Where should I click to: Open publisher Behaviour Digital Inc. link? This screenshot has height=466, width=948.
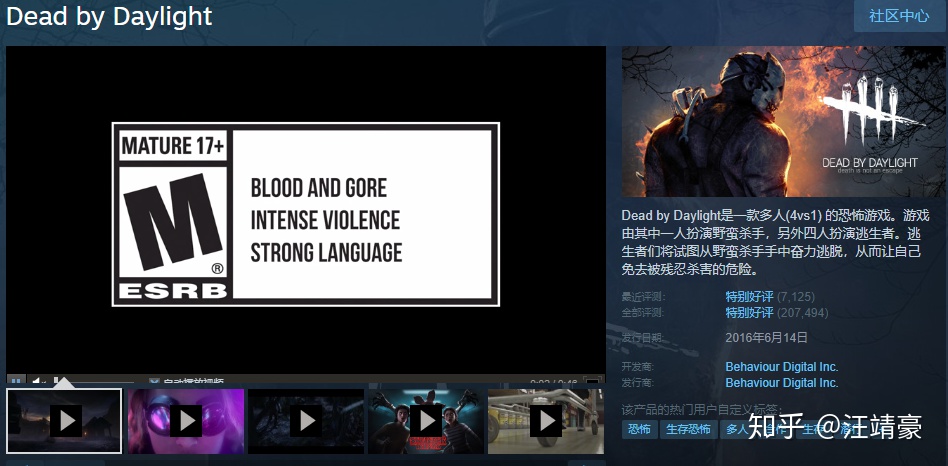782,383
